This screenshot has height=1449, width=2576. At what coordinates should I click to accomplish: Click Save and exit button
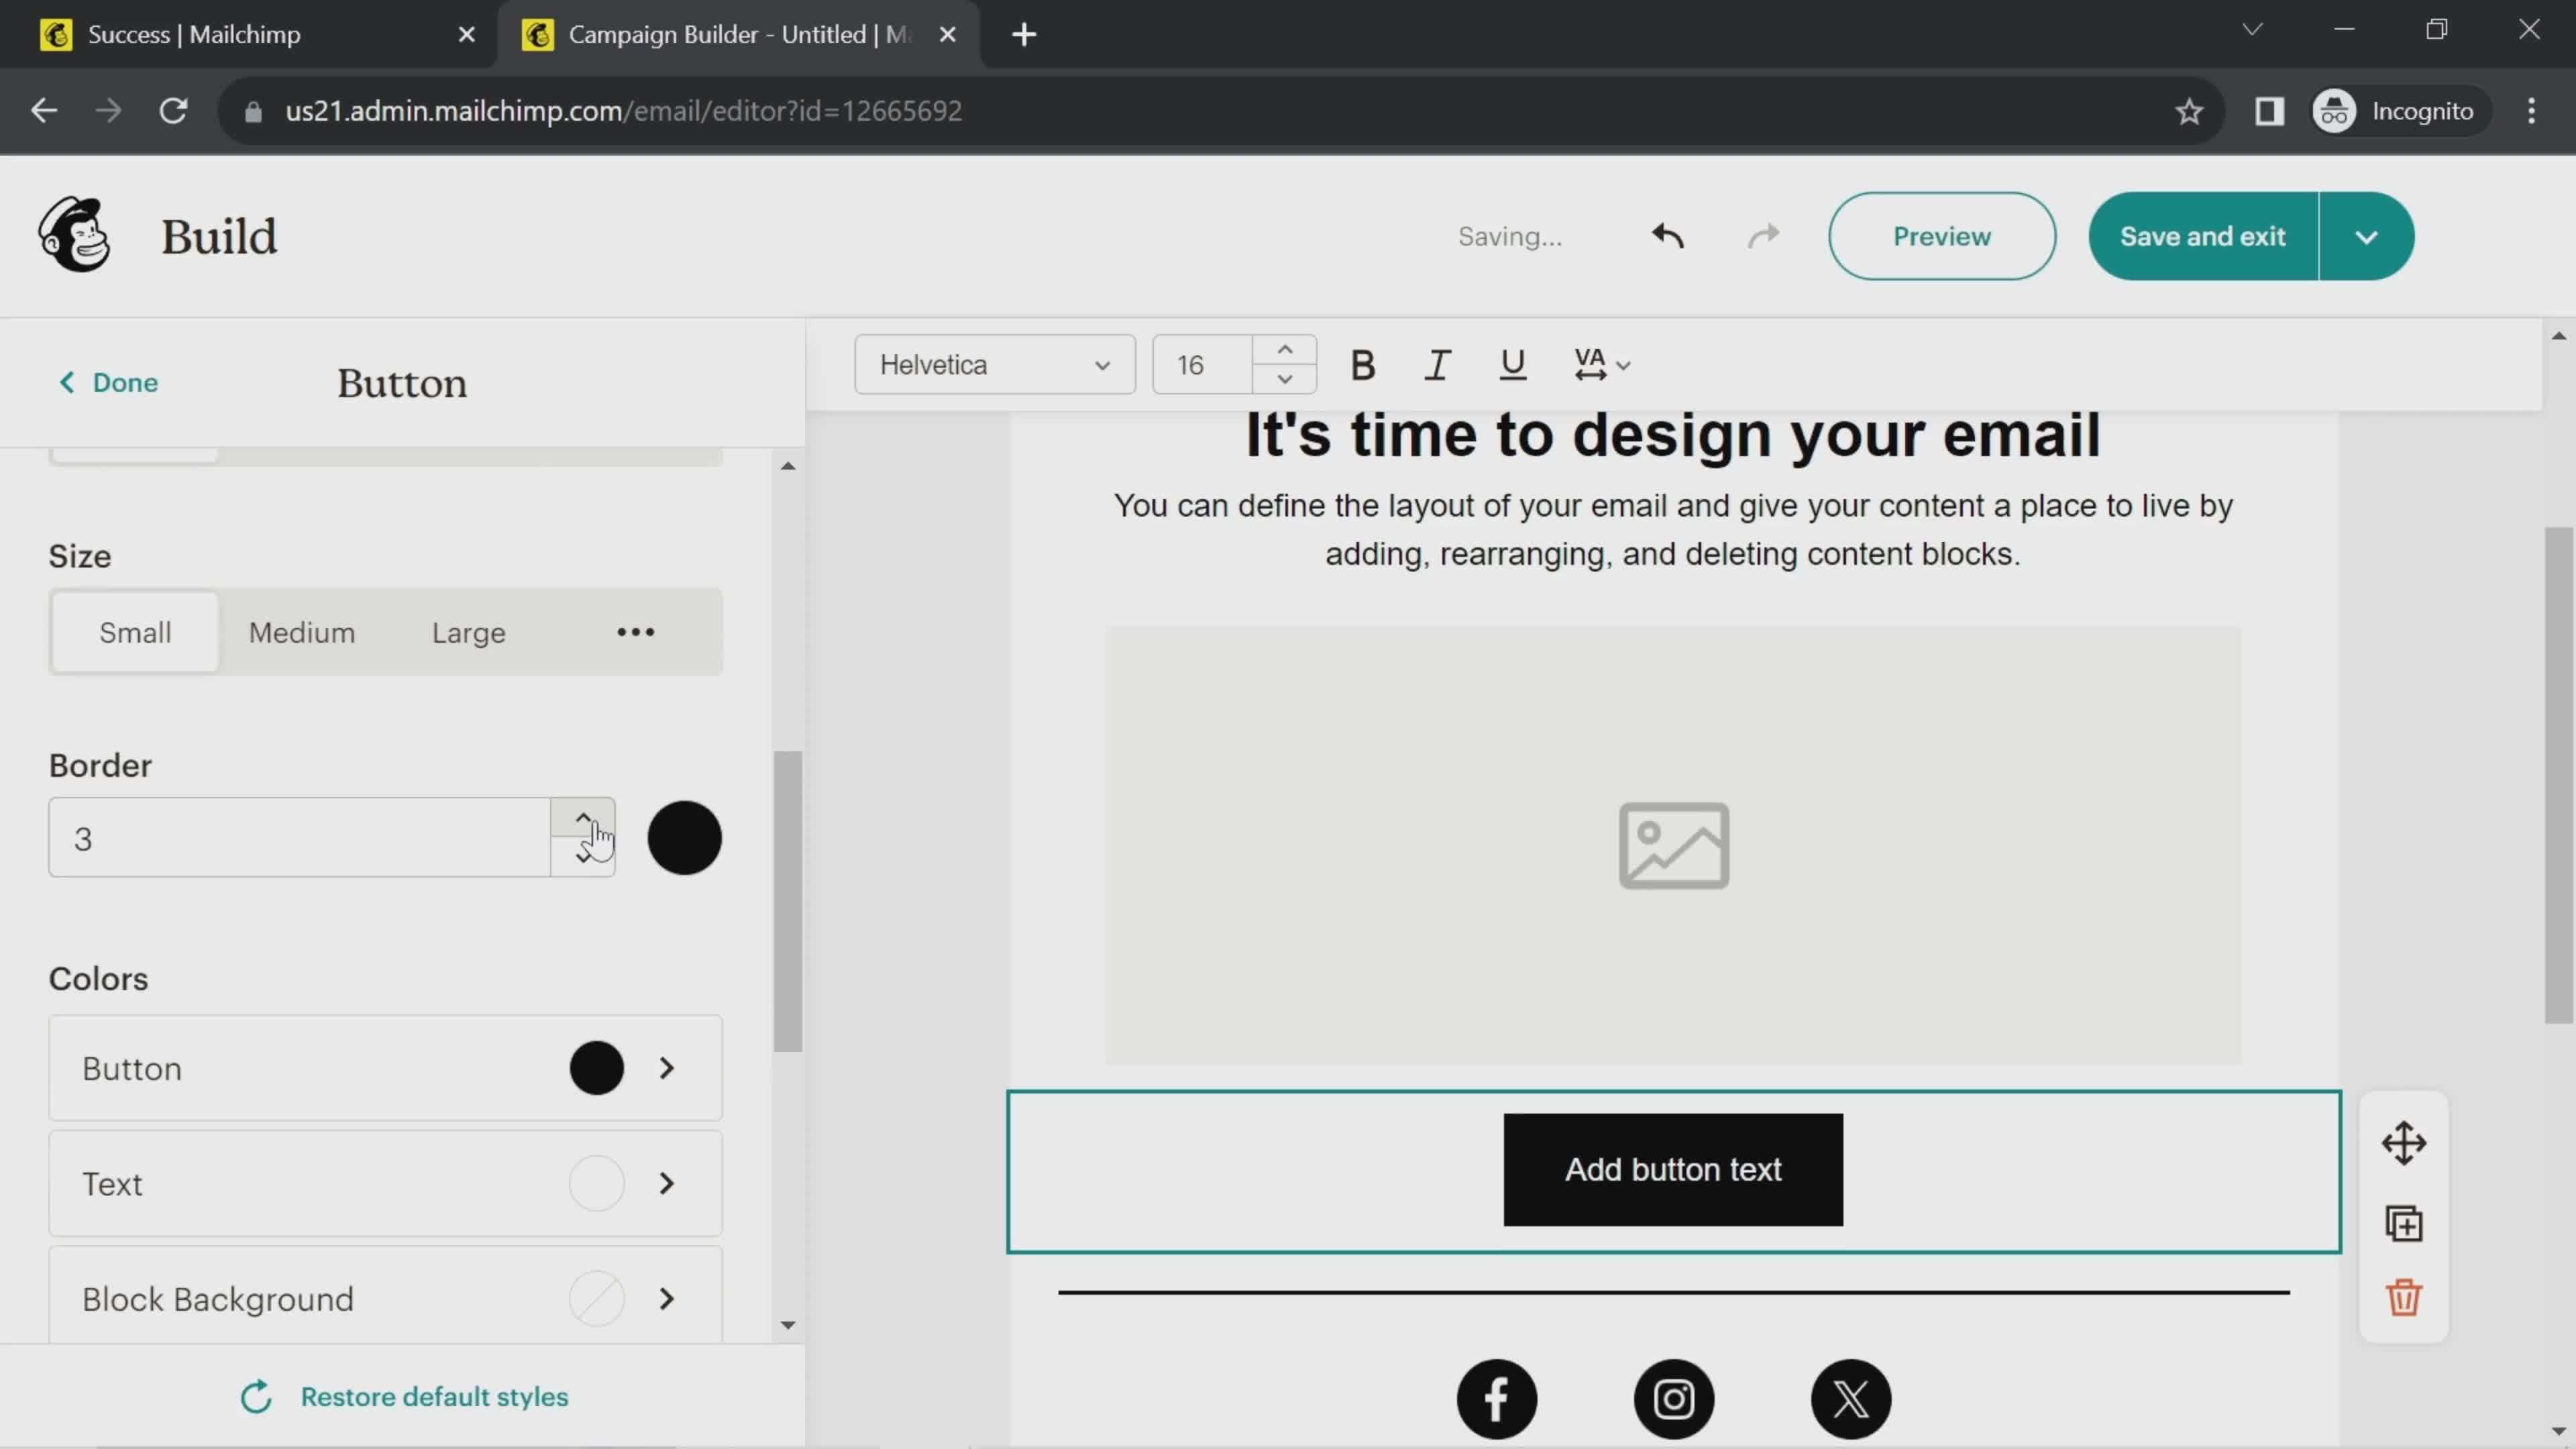point(2202,236)
